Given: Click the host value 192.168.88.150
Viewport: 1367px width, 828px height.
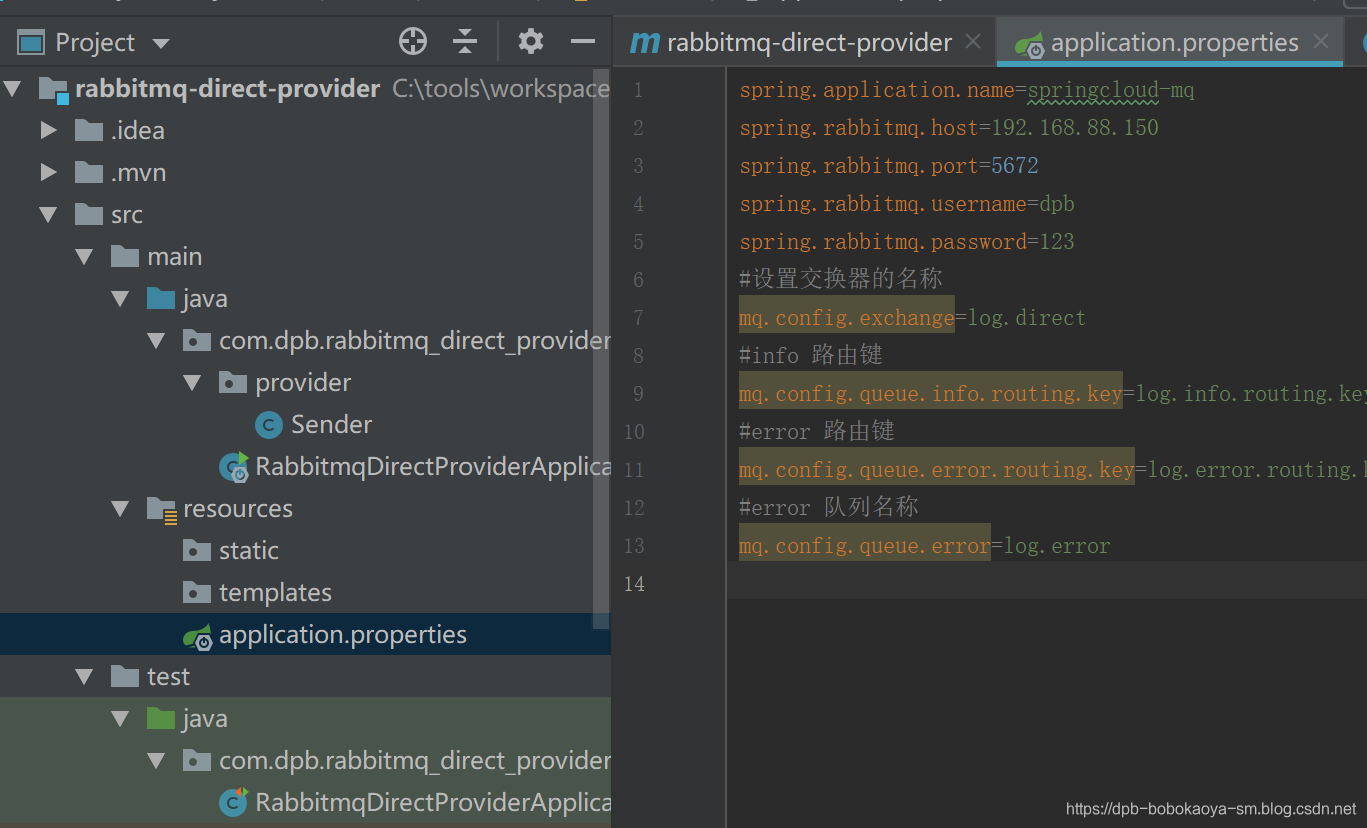Looking at the screenshot, I should [1075, 128].
